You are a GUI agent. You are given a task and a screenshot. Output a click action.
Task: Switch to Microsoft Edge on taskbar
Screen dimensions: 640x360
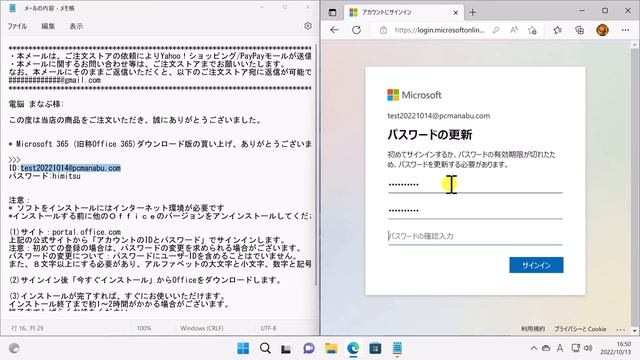click(x=353, y=348)
